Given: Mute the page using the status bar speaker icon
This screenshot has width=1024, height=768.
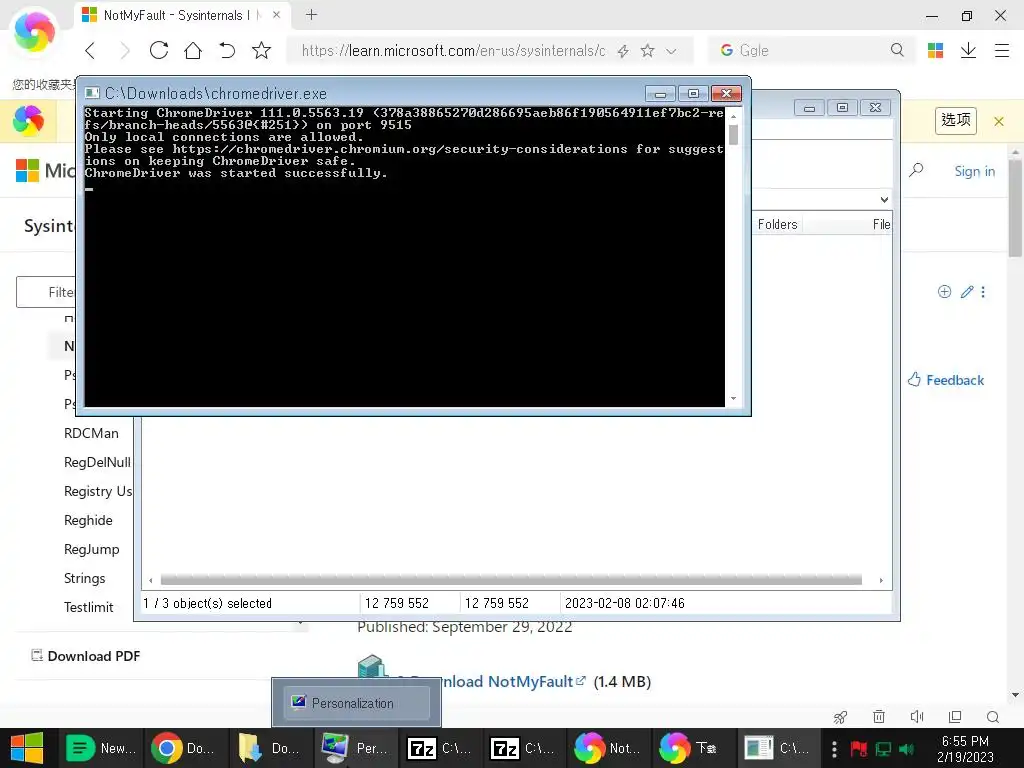Looking at the screenshot, I should coord(917,717).
